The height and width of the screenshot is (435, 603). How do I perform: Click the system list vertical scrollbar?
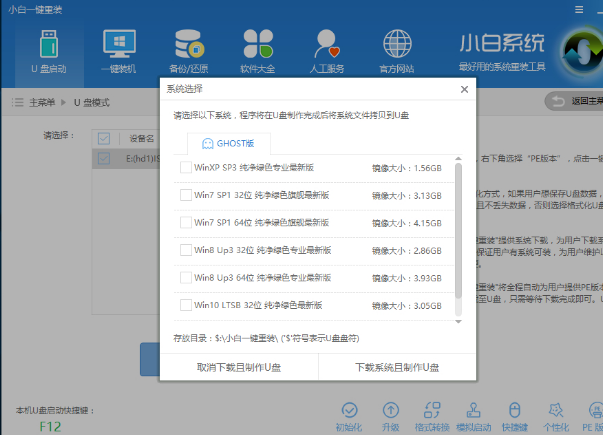(459, 230)
